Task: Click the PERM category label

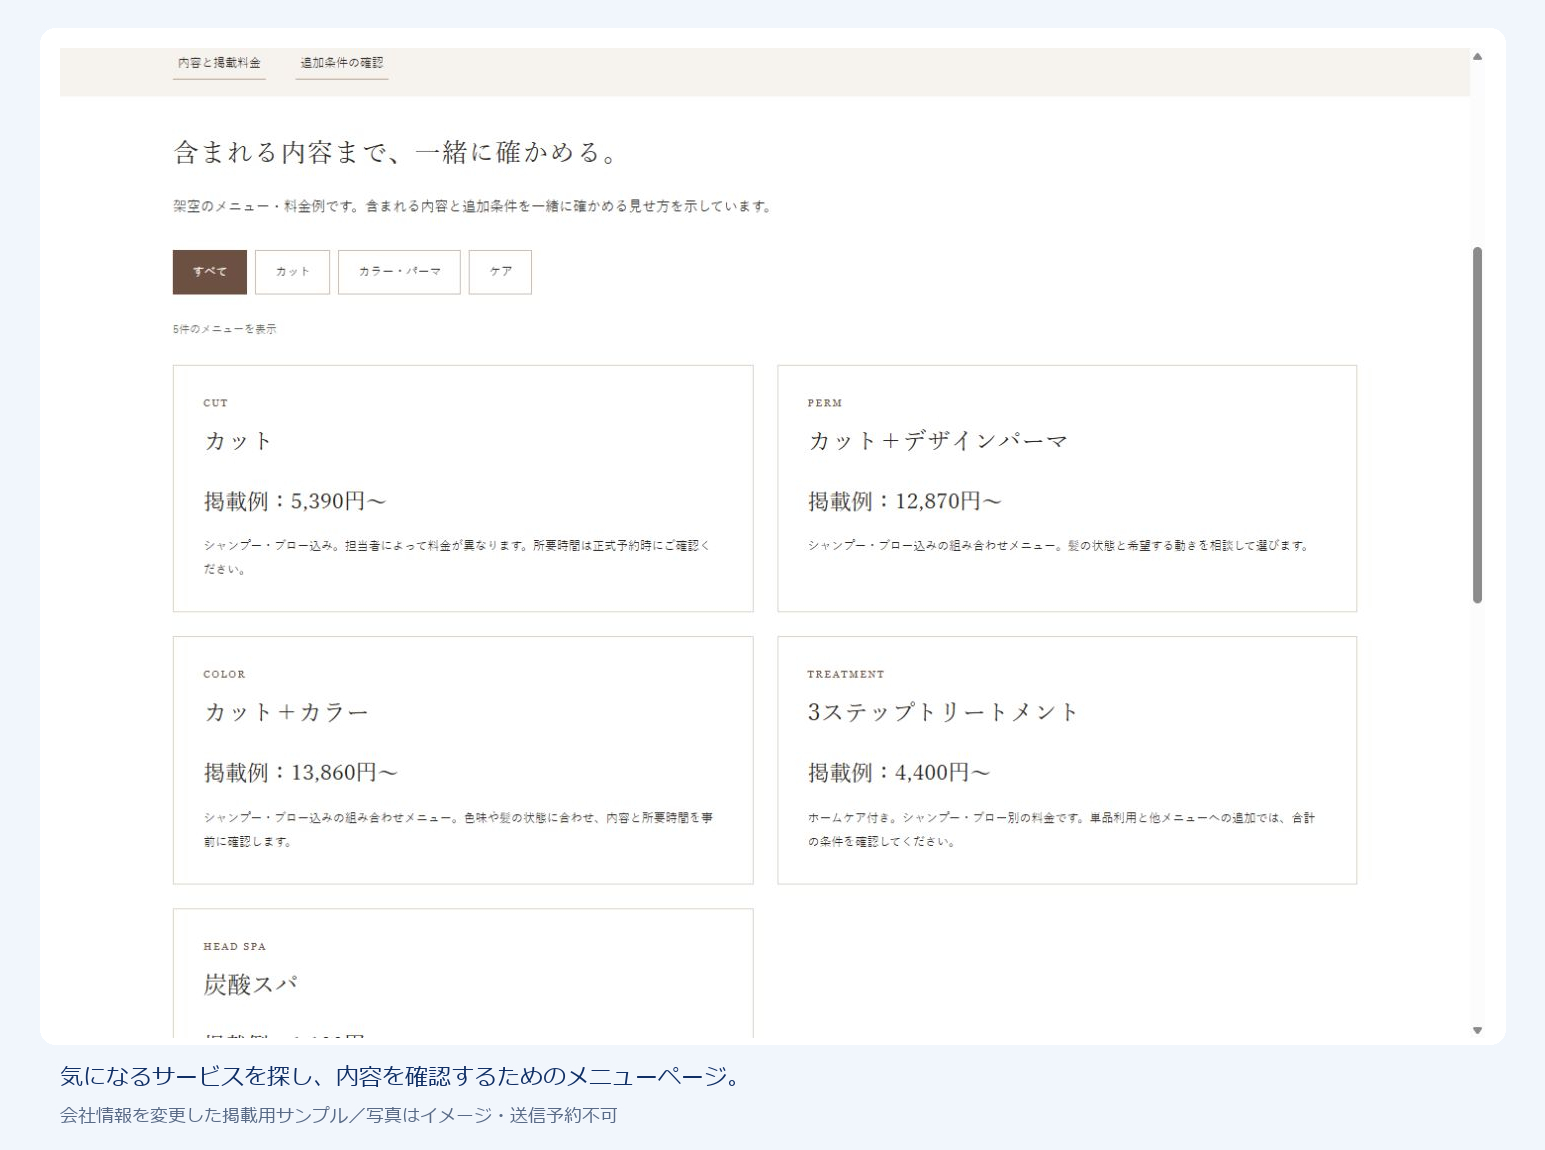Action: click(825, 403)
